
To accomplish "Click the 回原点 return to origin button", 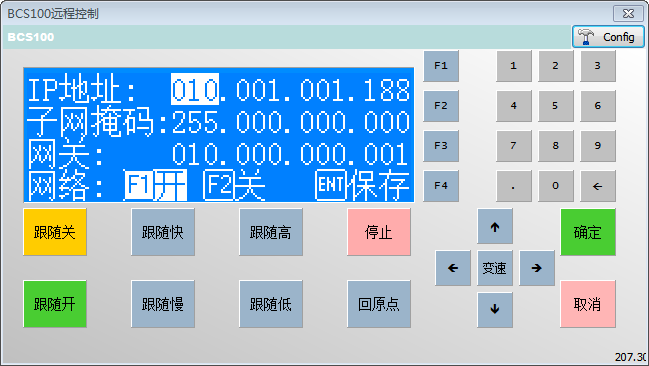I will click(379, 304).
